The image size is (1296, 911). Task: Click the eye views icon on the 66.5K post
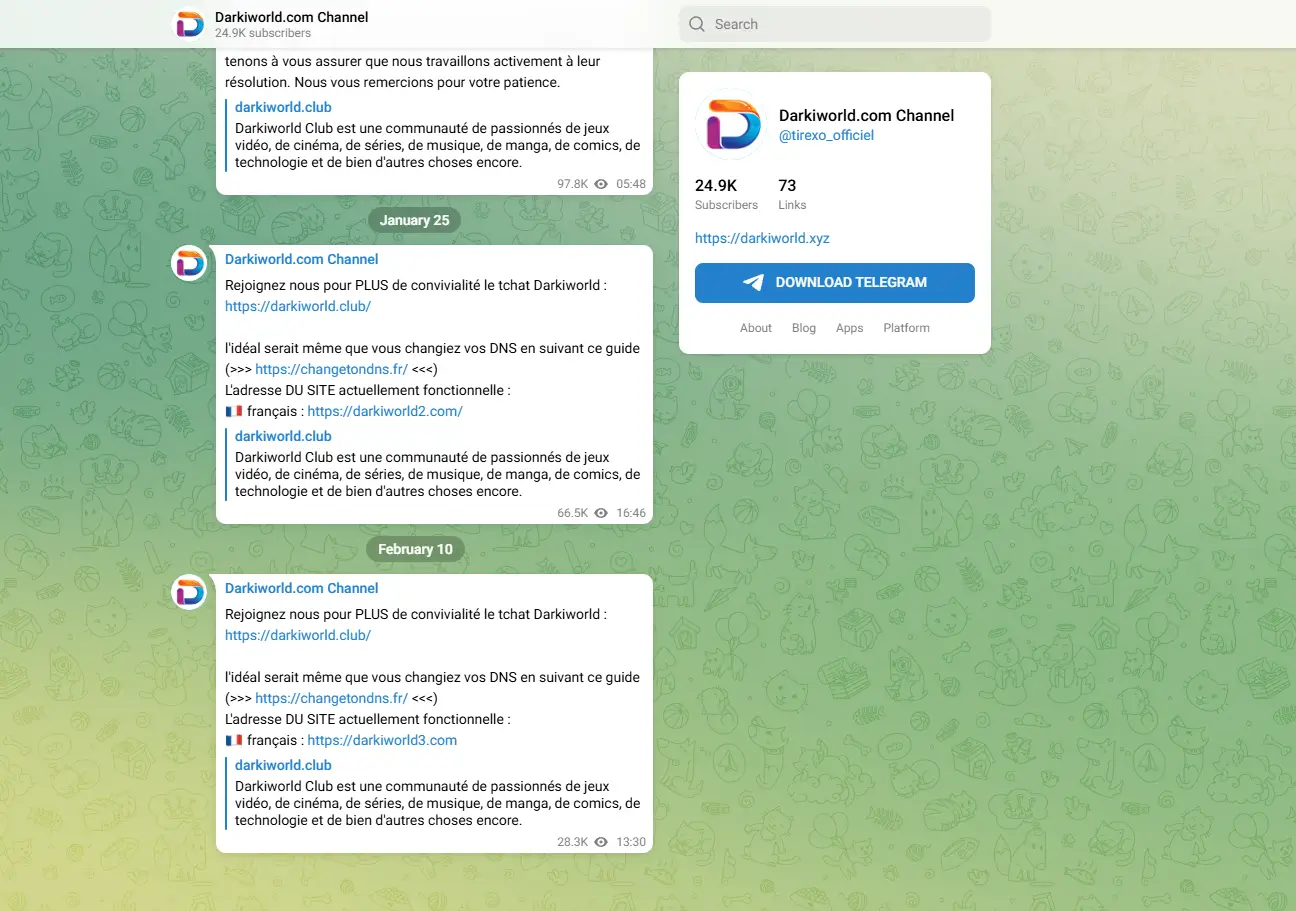601,513
